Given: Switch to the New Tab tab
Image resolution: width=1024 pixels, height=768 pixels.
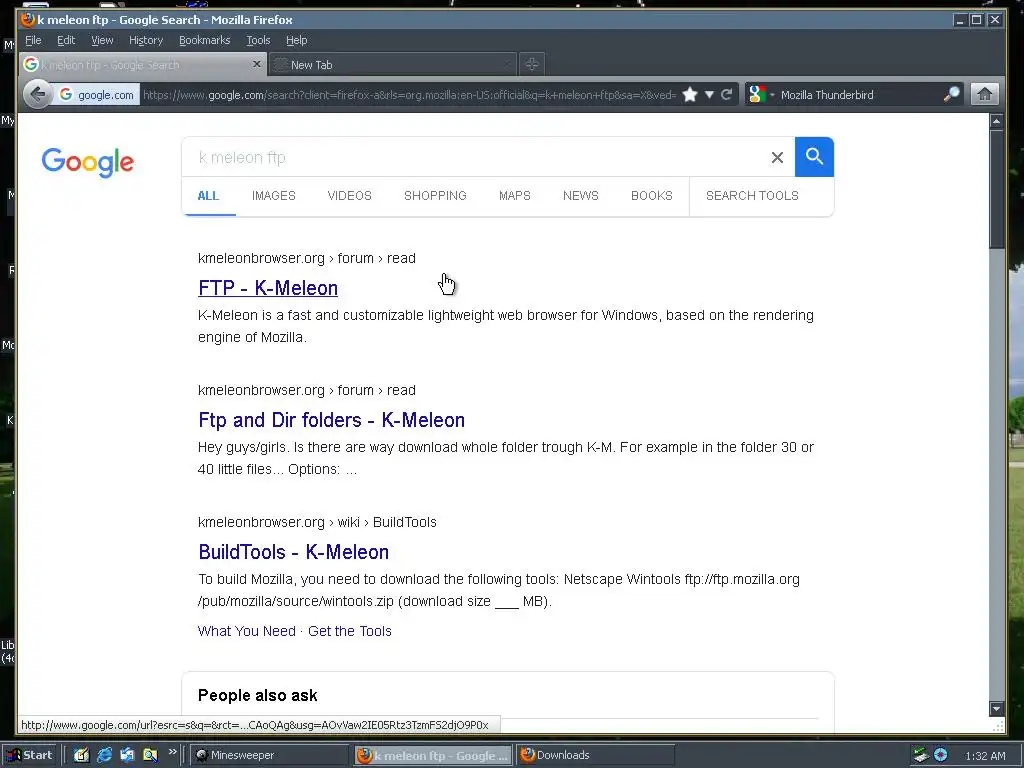Looking at the screenshot, I should point(392,65).
